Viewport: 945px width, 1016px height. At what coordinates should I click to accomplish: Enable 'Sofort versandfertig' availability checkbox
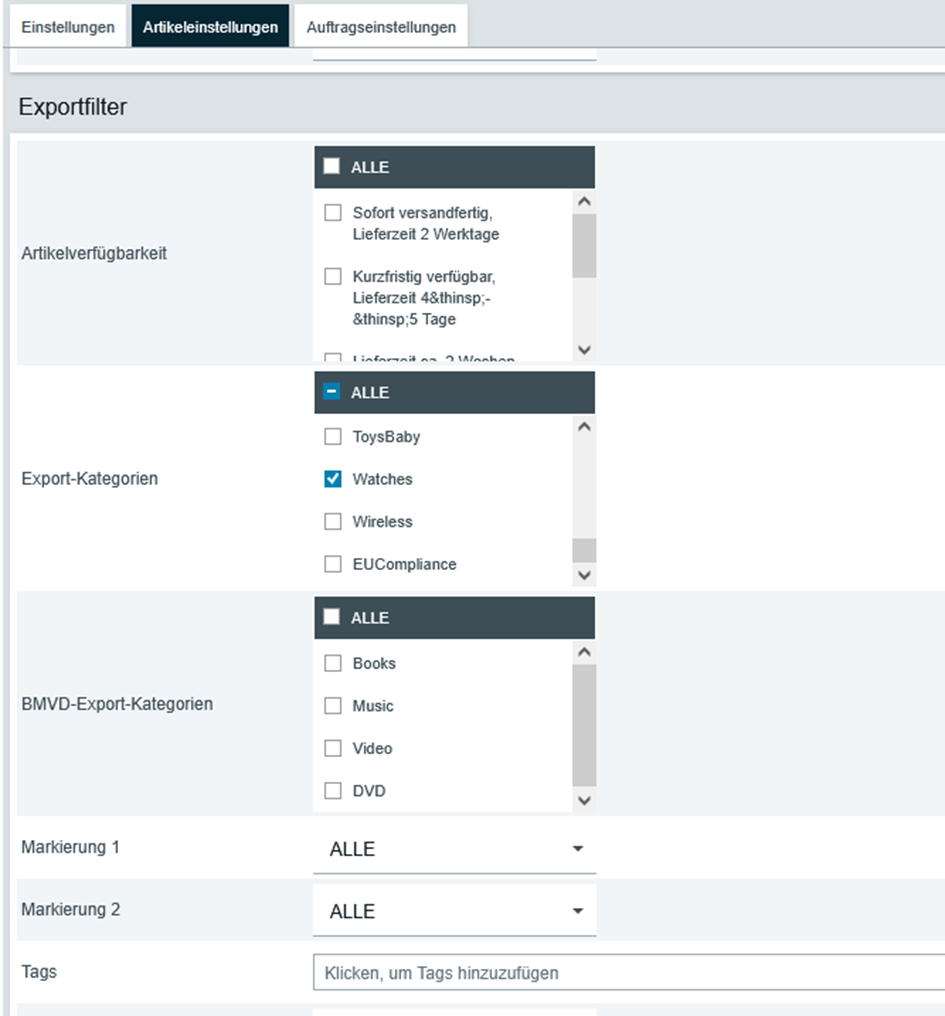click(x=333, y=213)
